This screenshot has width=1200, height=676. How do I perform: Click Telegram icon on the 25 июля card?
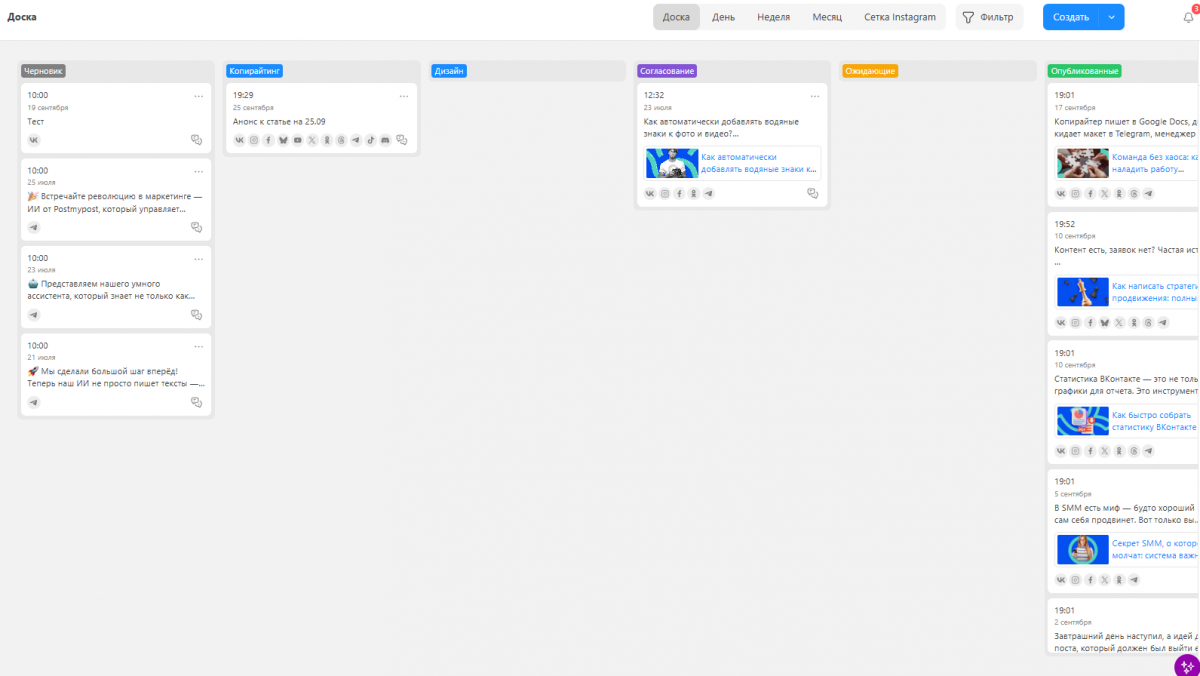(x=34, y=228)
